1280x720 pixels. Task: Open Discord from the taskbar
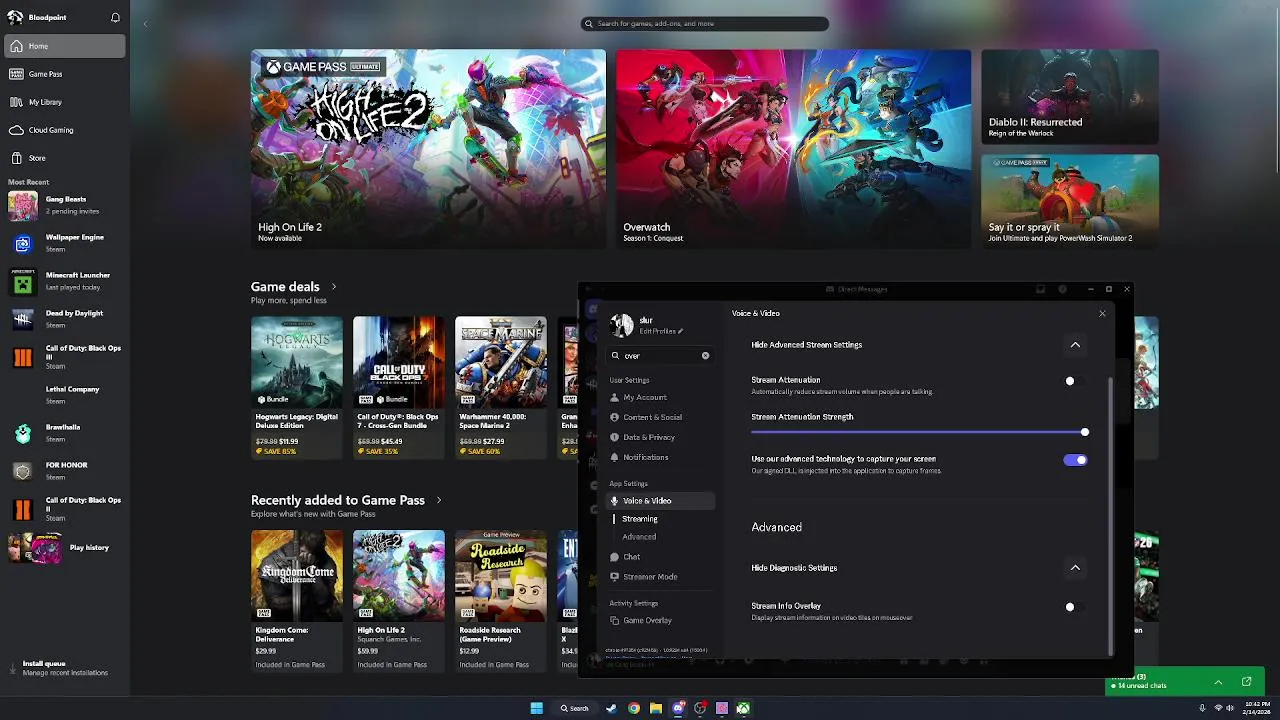[x=678, y=708]
